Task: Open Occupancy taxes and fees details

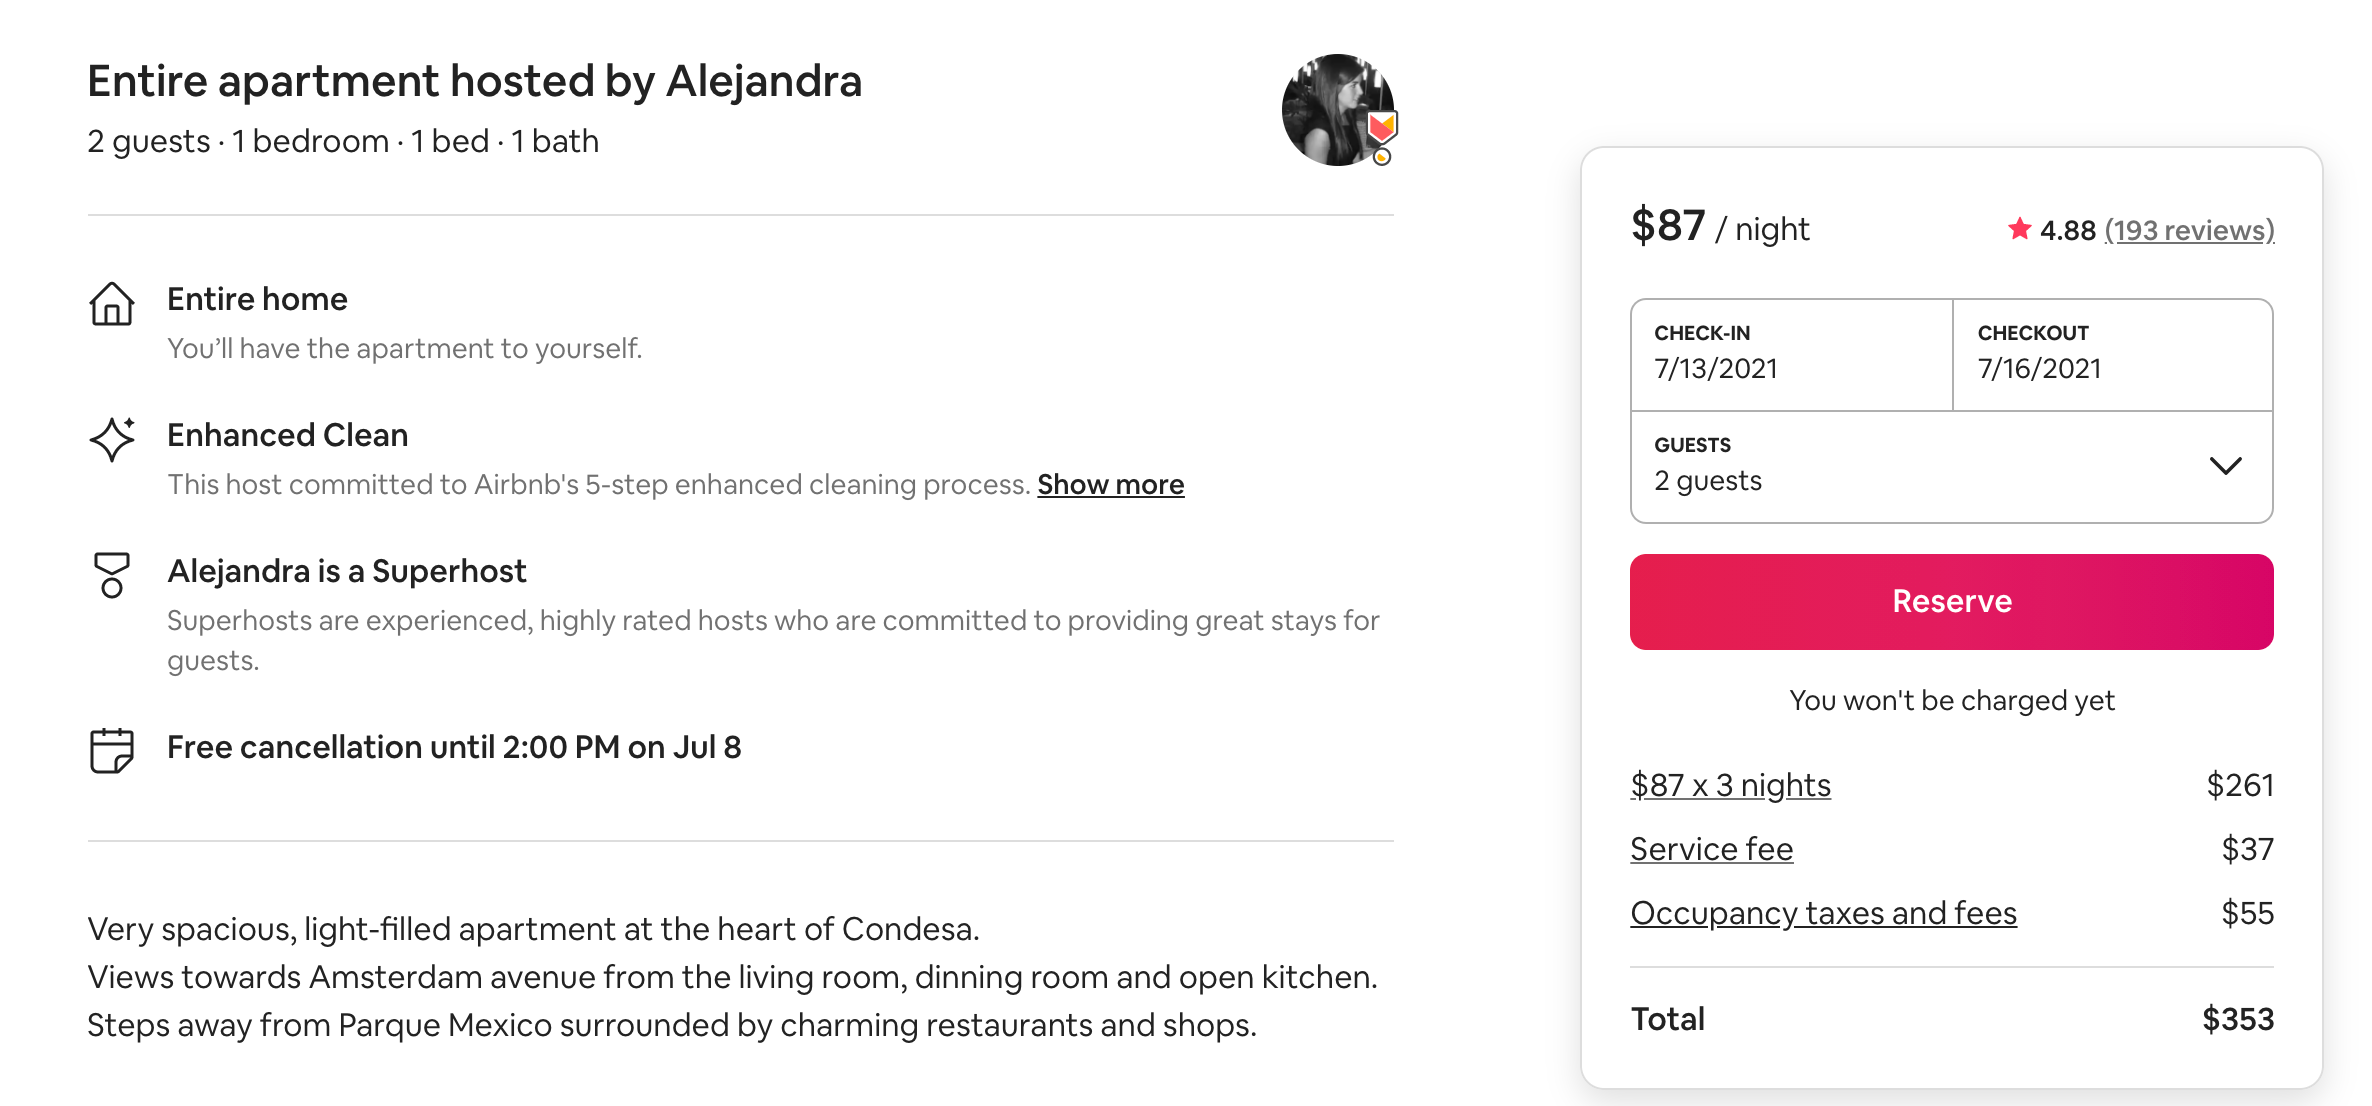Action: pos(1823,913)
